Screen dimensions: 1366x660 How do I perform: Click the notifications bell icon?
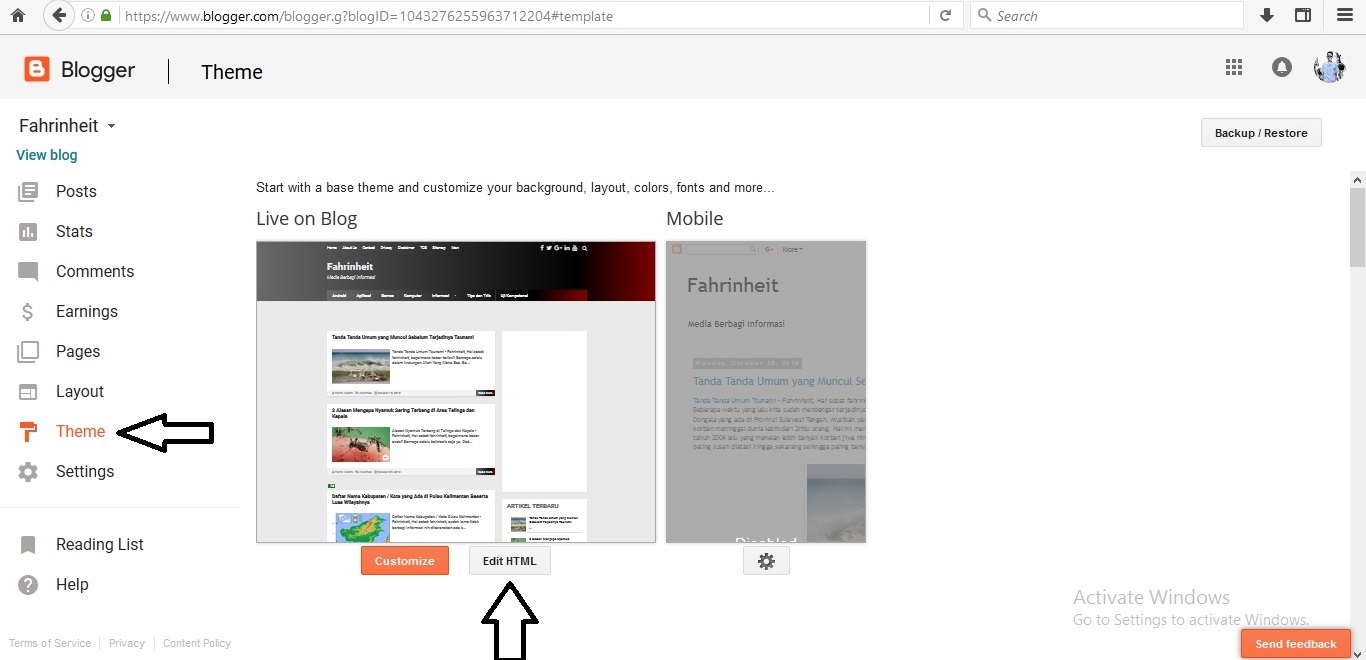pos(1281,67)
